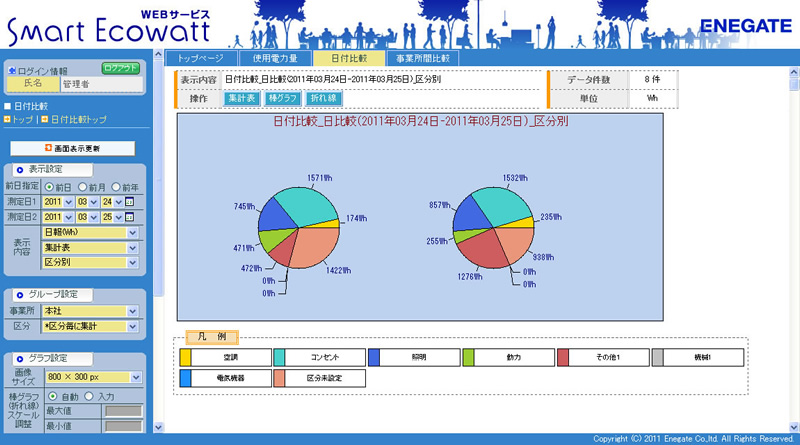800x445 pixels.
Task: Select the 日付比較 tab
Action: 349,58
